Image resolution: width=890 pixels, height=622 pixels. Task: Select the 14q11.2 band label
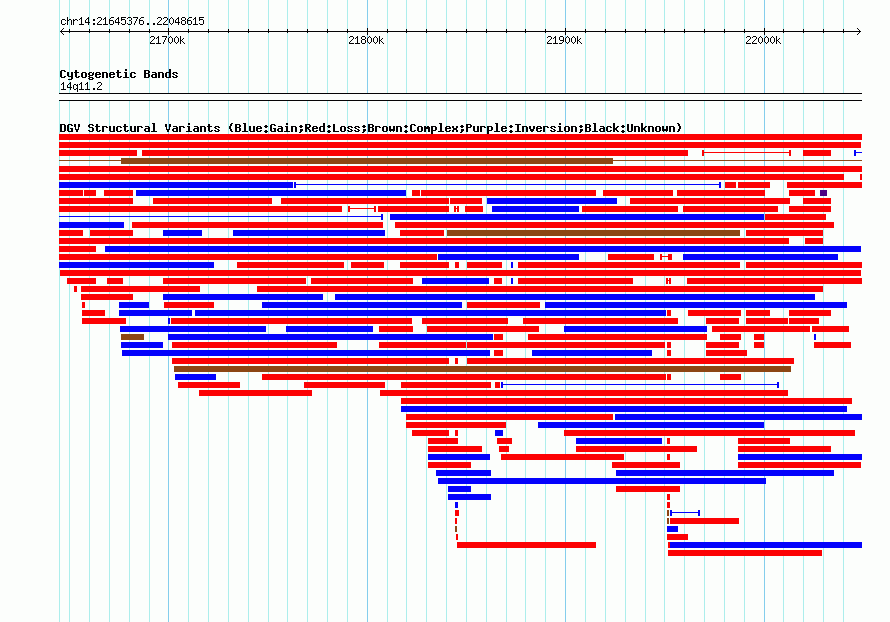tap(81, 86)
